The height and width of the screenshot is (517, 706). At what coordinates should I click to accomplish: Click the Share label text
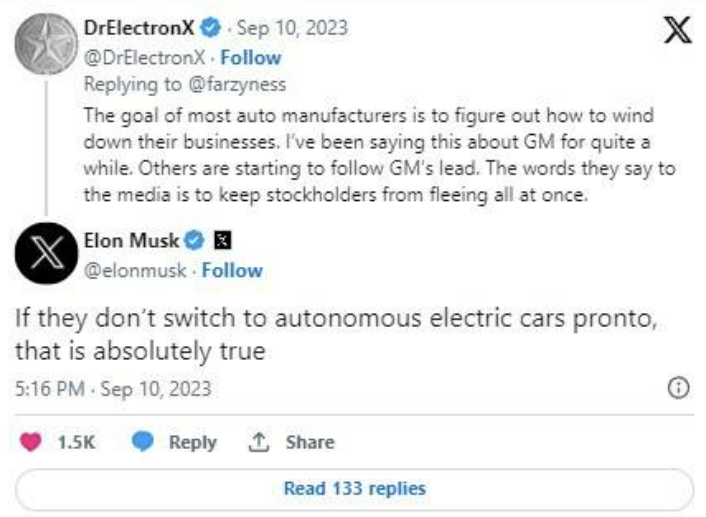[x=310, y=442]
